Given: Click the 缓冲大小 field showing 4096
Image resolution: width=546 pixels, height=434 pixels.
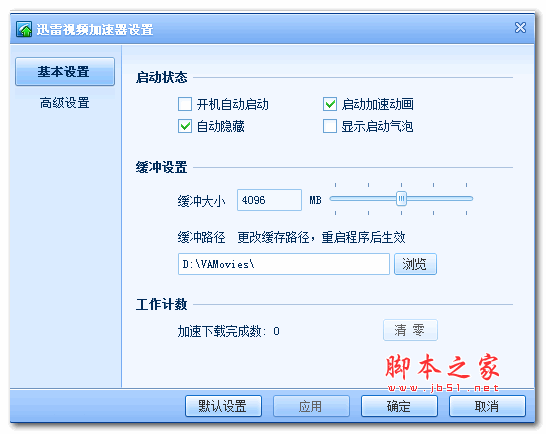Looking at the screenshot, I should click(269, 200).
